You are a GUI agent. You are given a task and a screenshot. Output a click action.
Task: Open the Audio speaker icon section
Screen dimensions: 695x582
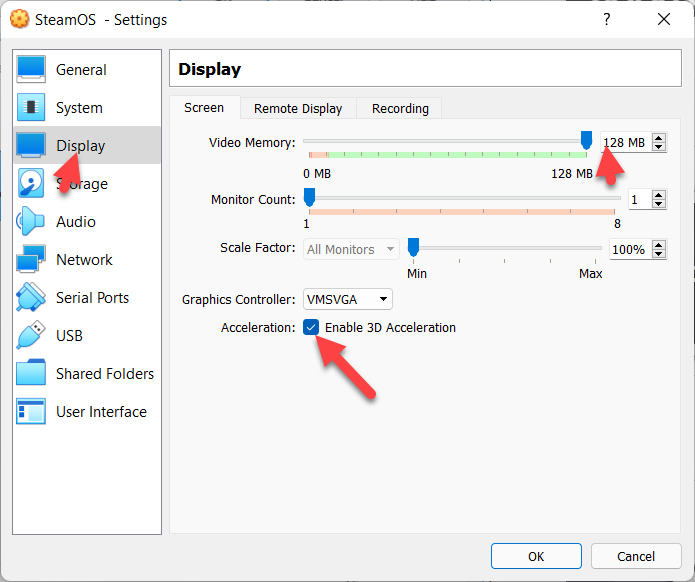31,221
